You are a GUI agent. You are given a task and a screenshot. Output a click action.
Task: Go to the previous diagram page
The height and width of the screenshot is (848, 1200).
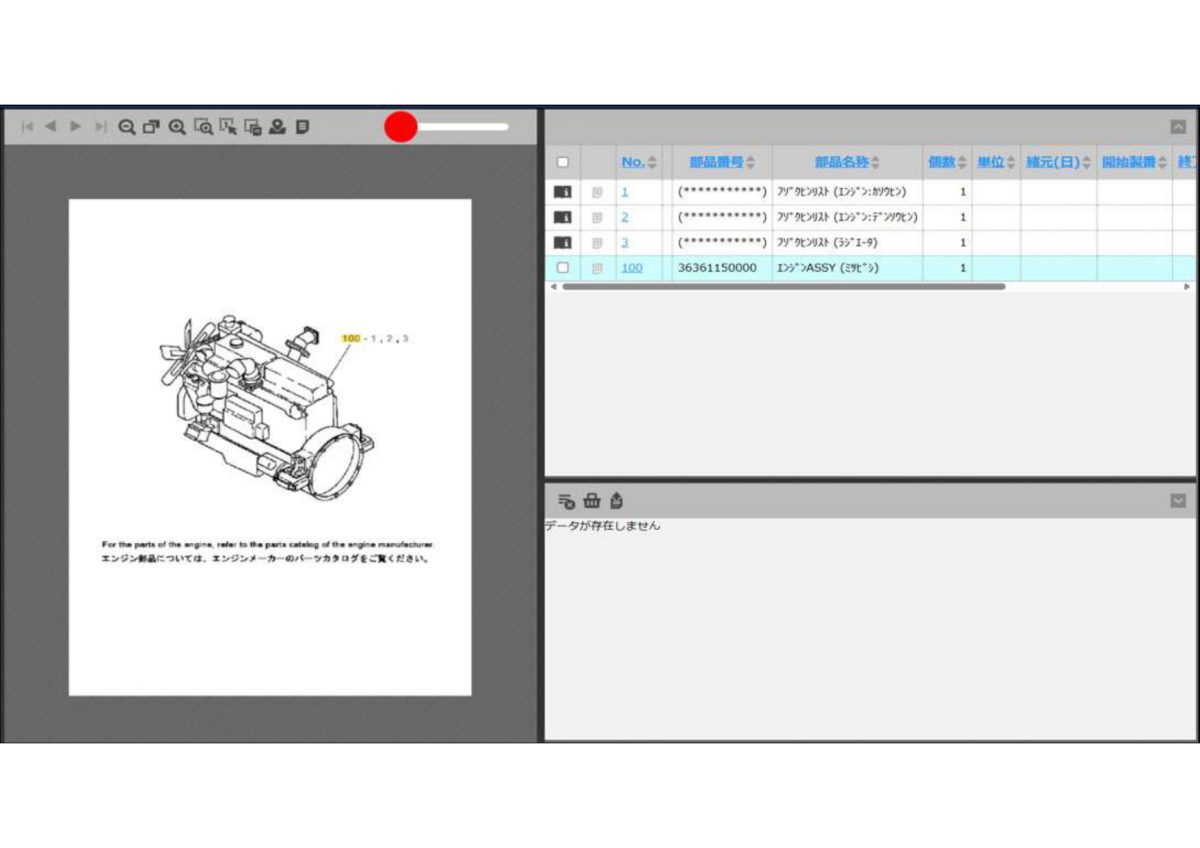tap(50, 127)
